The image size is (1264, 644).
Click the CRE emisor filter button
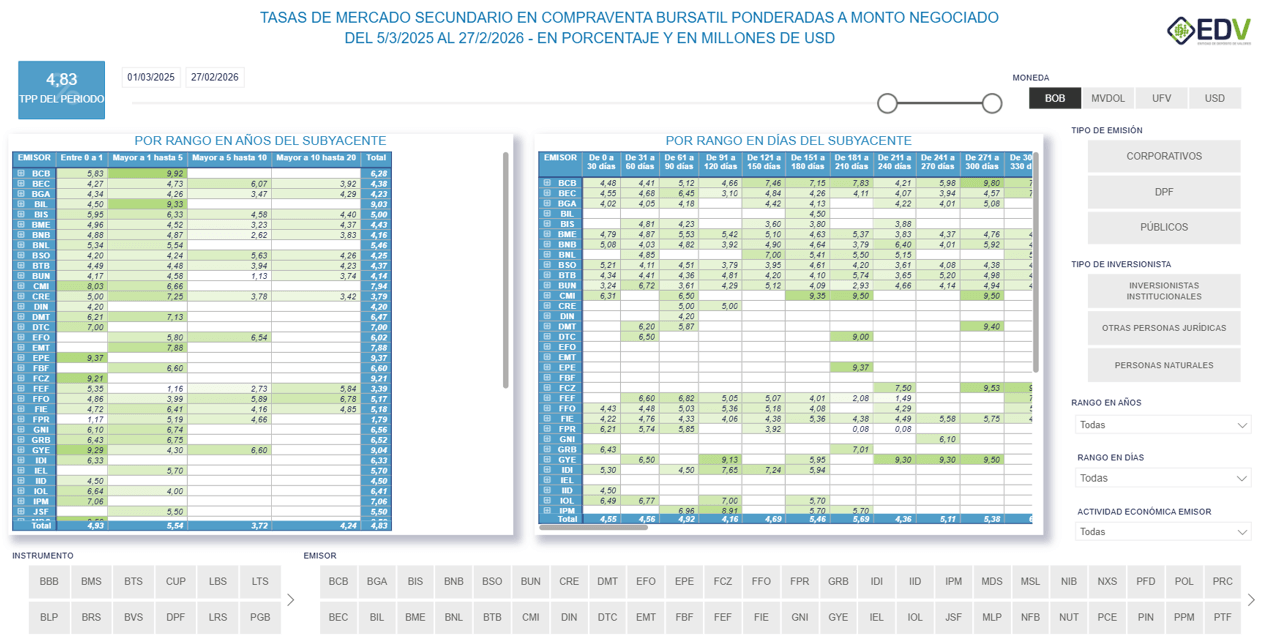(x=568, y=581)
